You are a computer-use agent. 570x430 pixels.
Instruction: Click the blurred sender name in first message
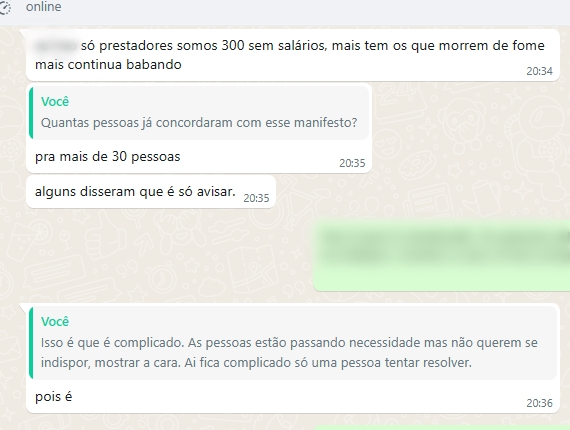point(56,46)
